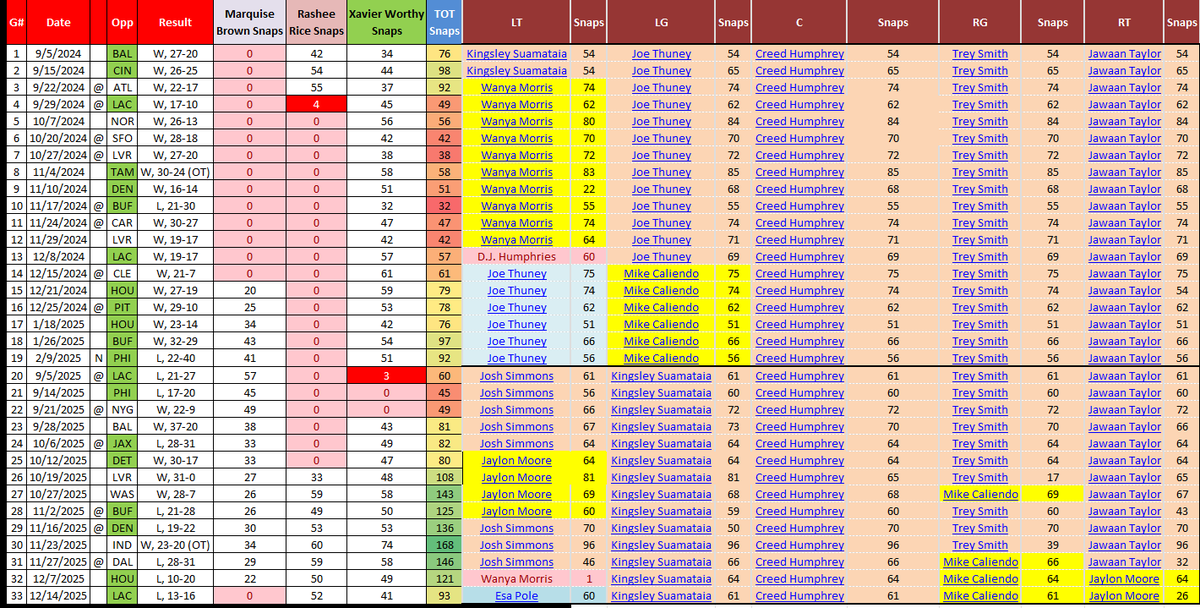Open Mike Caliendo LG link for 12/15/2024 game
Viewport: 1200px width, 608px height.
pos(661,274)
